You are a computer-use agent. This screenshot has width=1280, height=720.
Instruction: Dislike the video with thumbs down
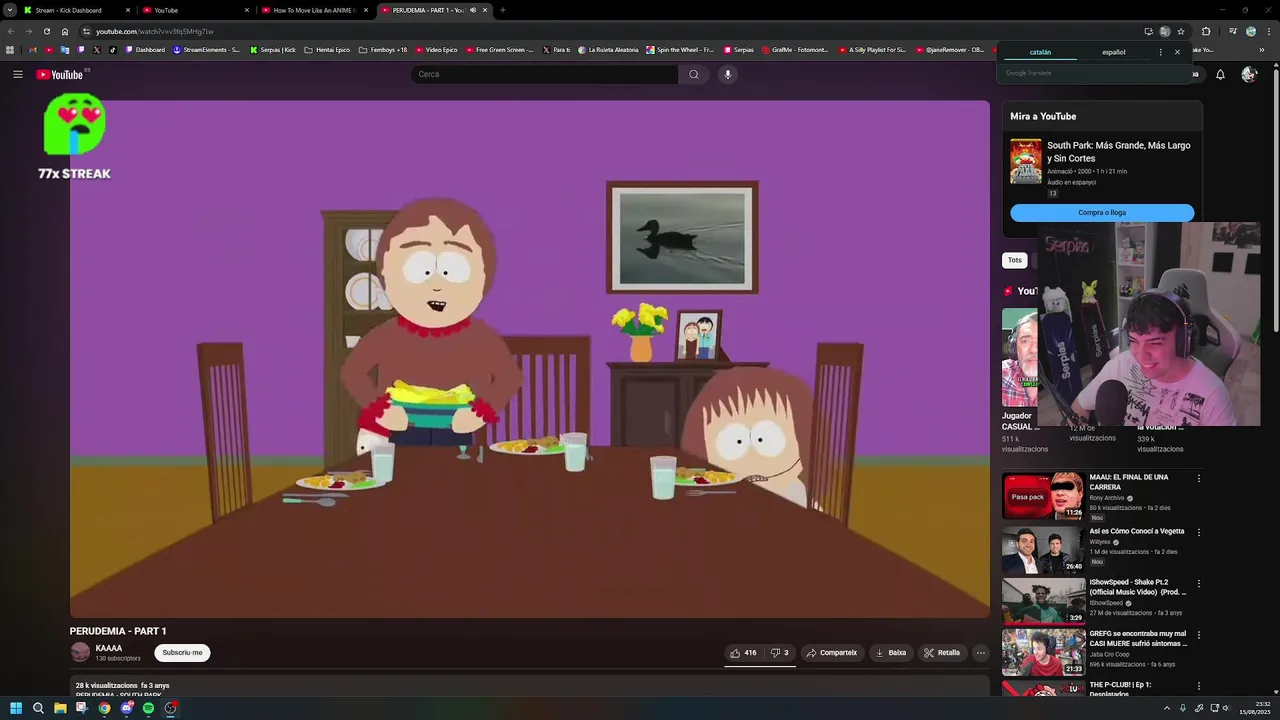pos(779,653)
